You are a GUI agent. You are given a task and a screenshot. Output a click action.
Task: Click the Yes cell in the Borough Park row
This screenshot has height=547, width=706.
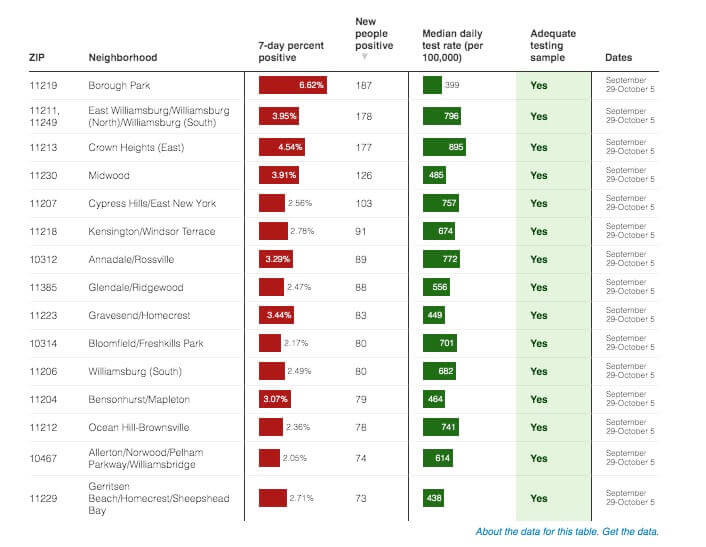click(x=539, y=86)
